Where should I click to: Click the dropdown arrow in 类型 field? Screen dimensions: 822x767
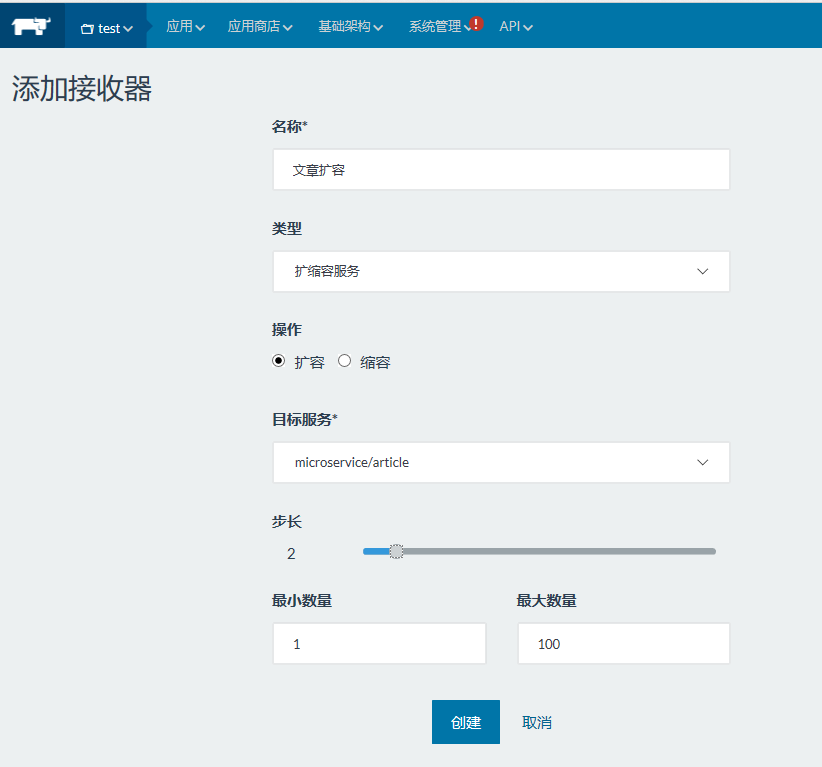click(x=703, y=271)
